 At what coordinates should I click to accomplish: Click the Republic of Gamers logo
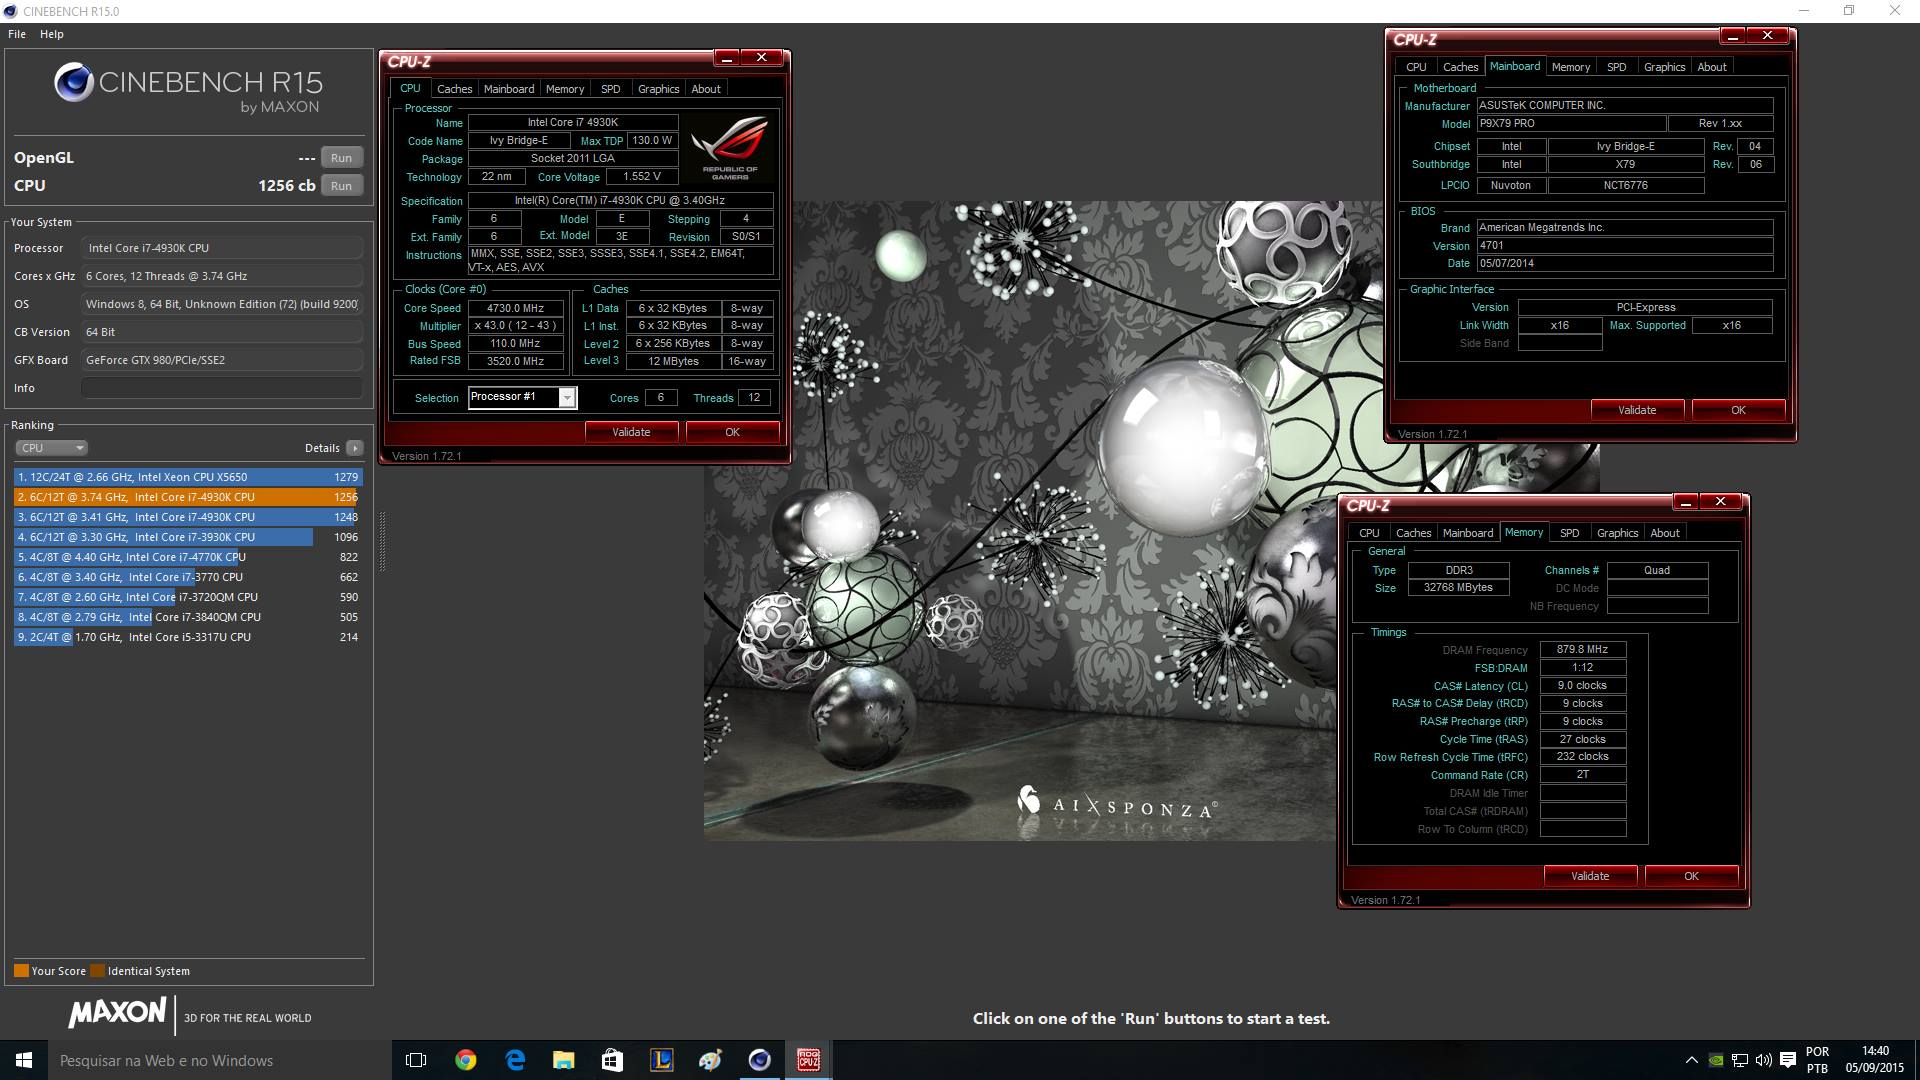[730, 147]
